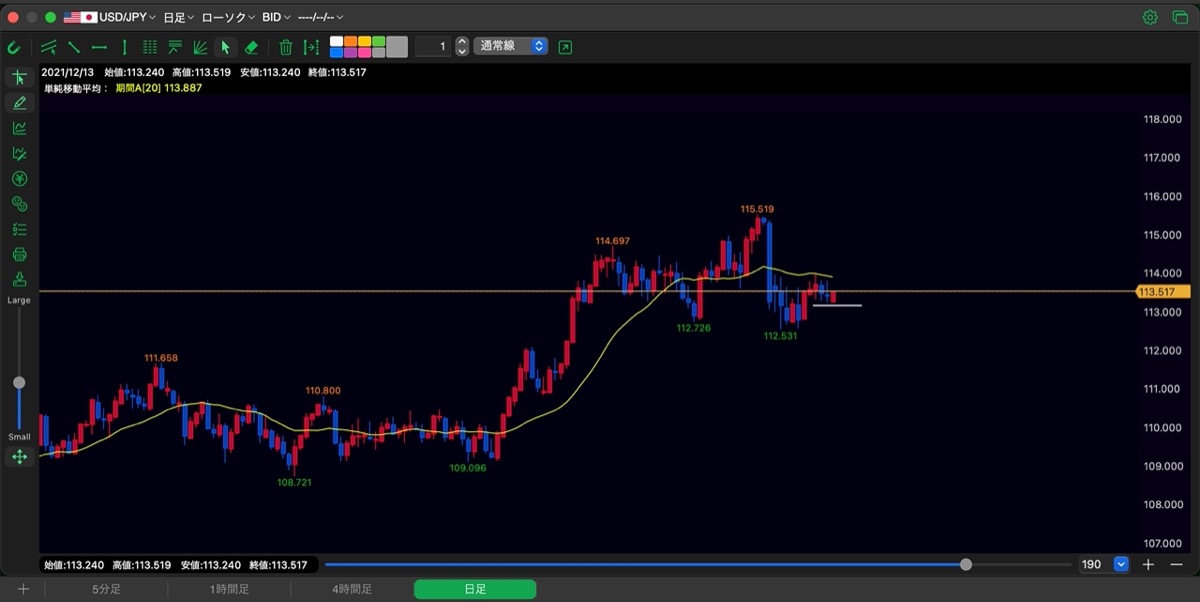Select the trend line drawing tool
This screenshot has height=602, width=1200.
(x=74, y=47)
